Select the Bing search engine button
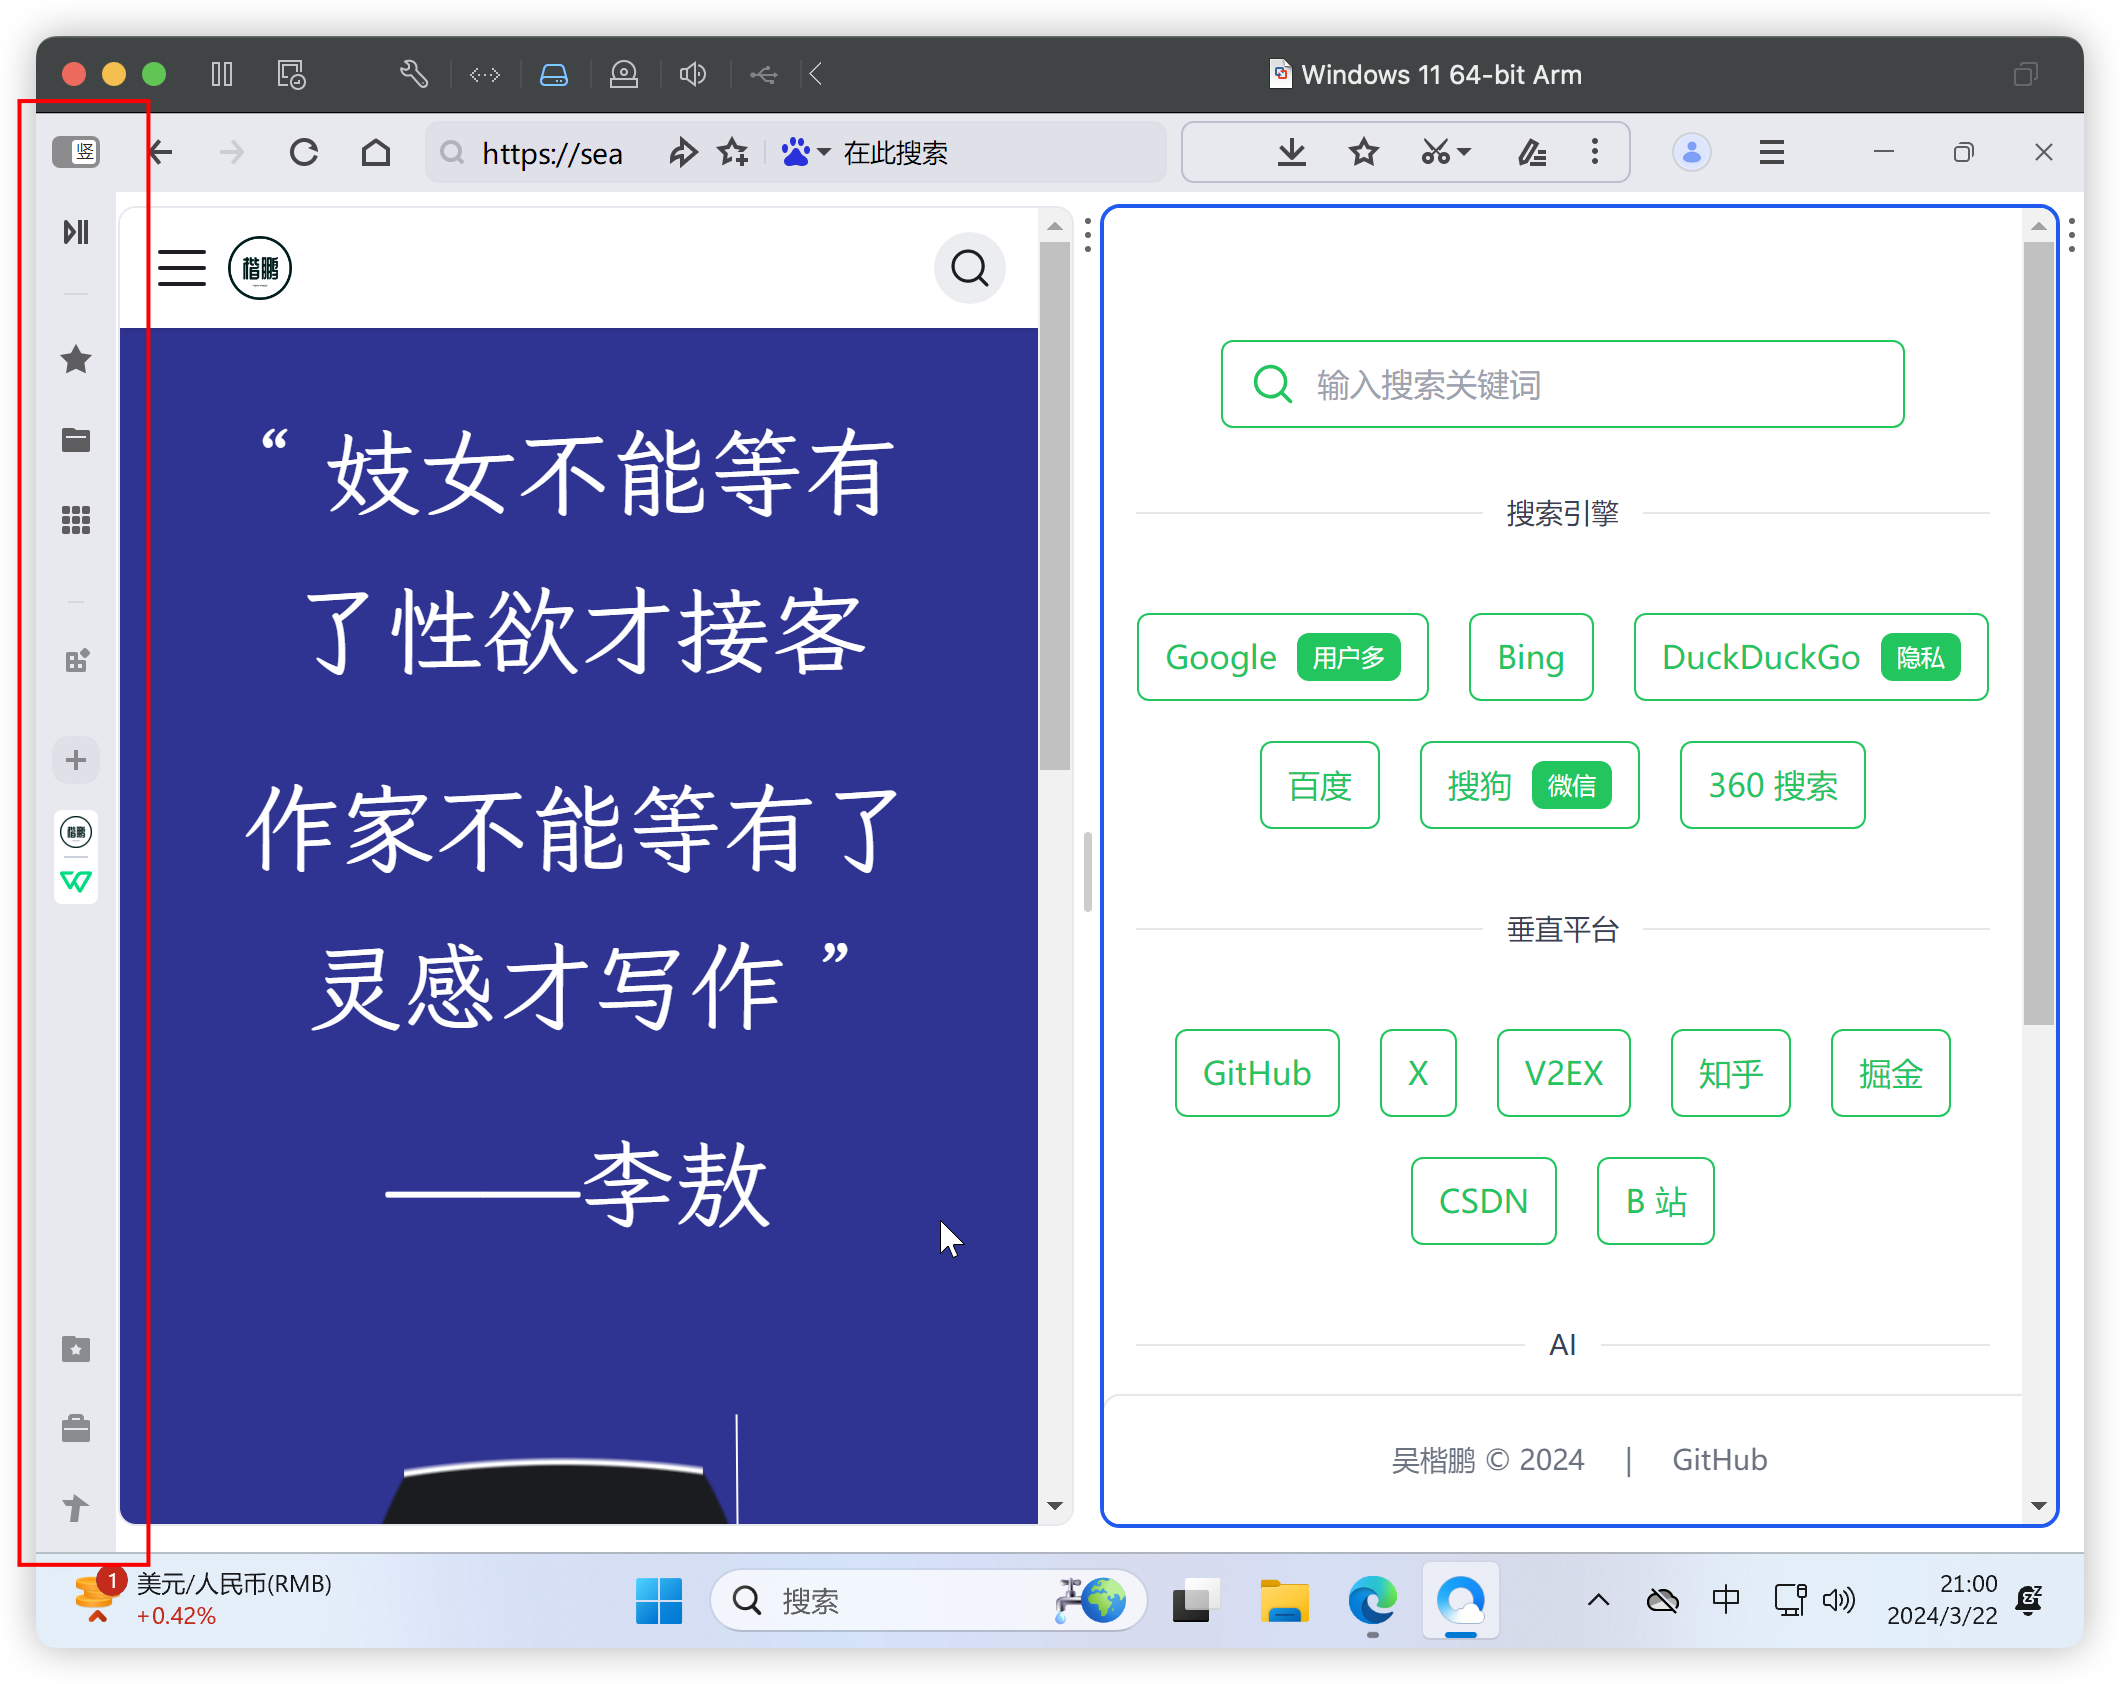2120x1684 pixels. point(1530,657)
